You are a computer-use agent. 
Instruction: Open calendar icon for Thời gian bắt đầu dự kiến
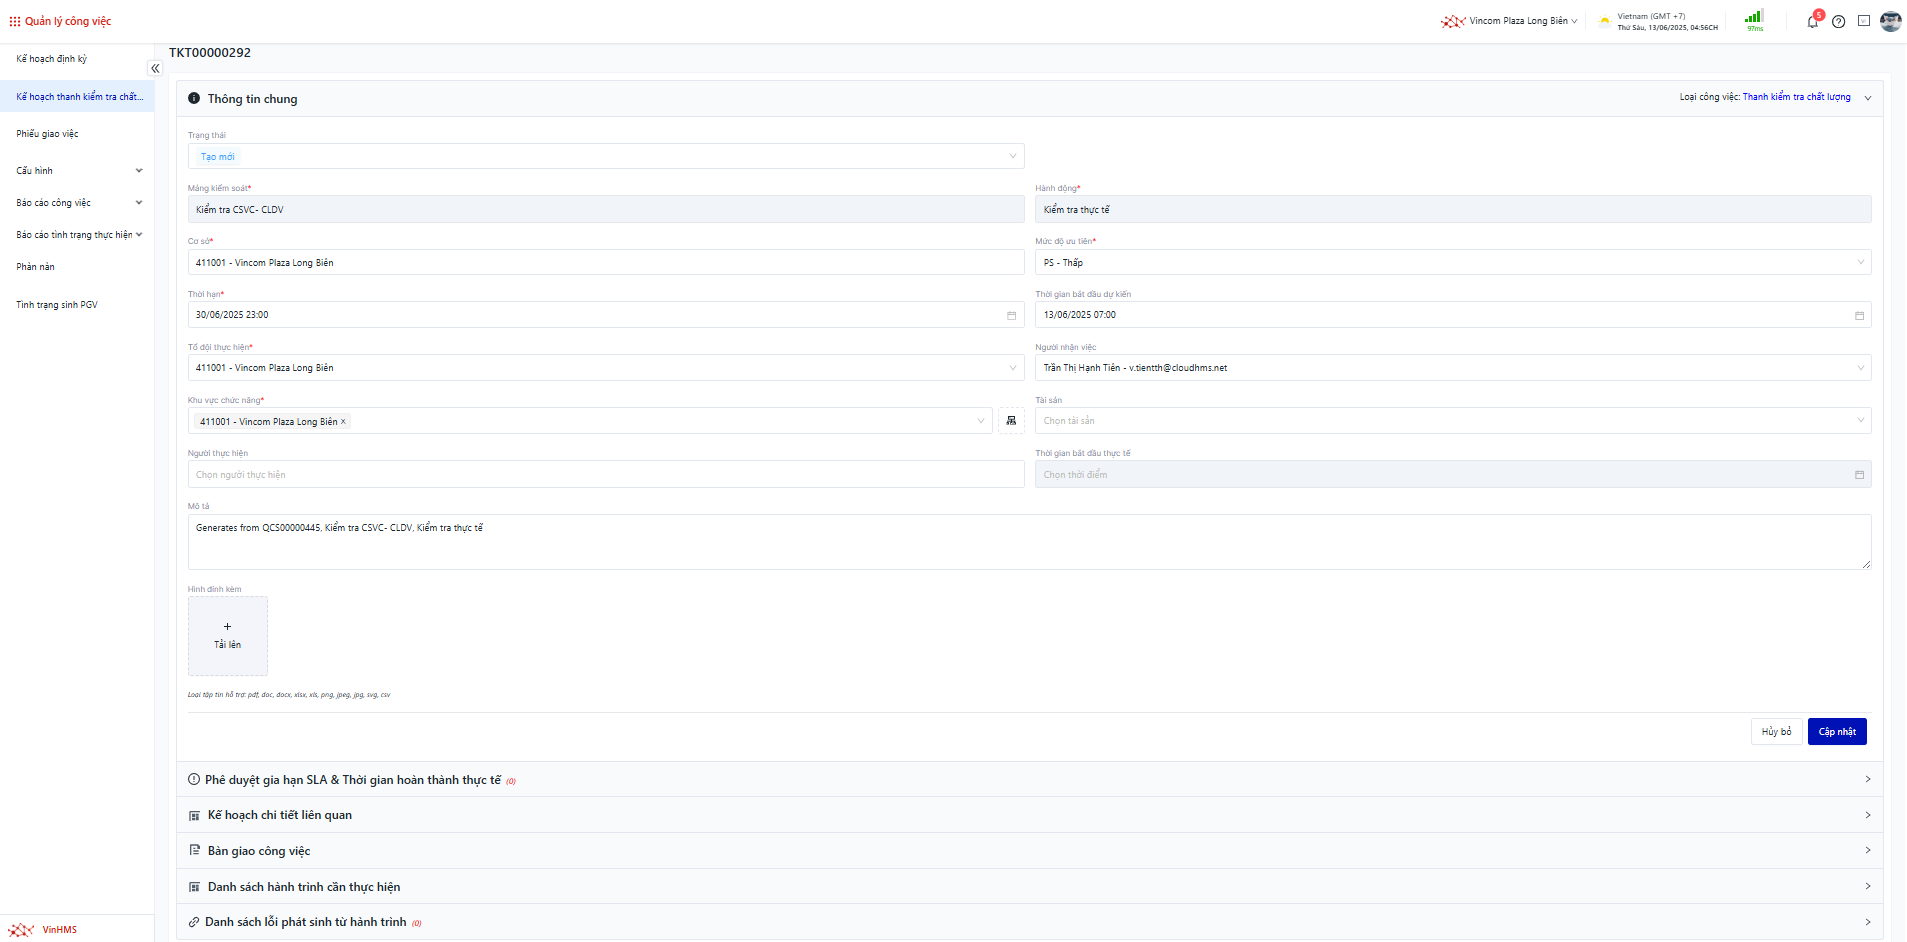[1859, 316]
